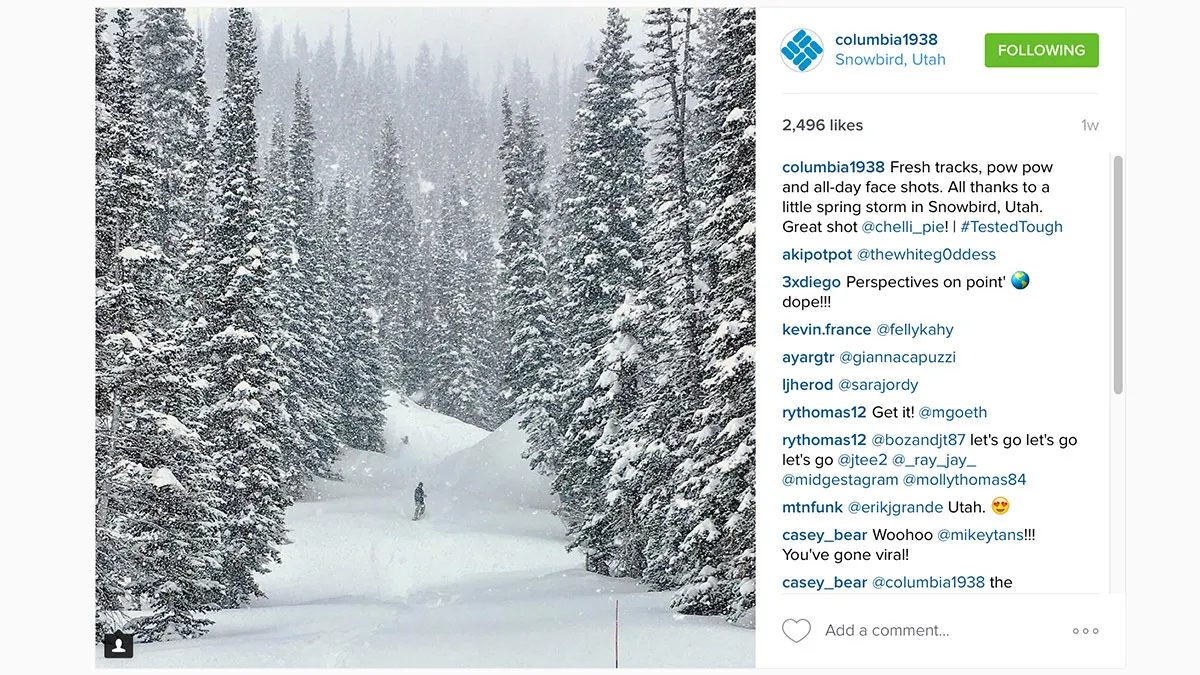
Task: Open akipotpot commenter profile
Action: tap(817, 255)
